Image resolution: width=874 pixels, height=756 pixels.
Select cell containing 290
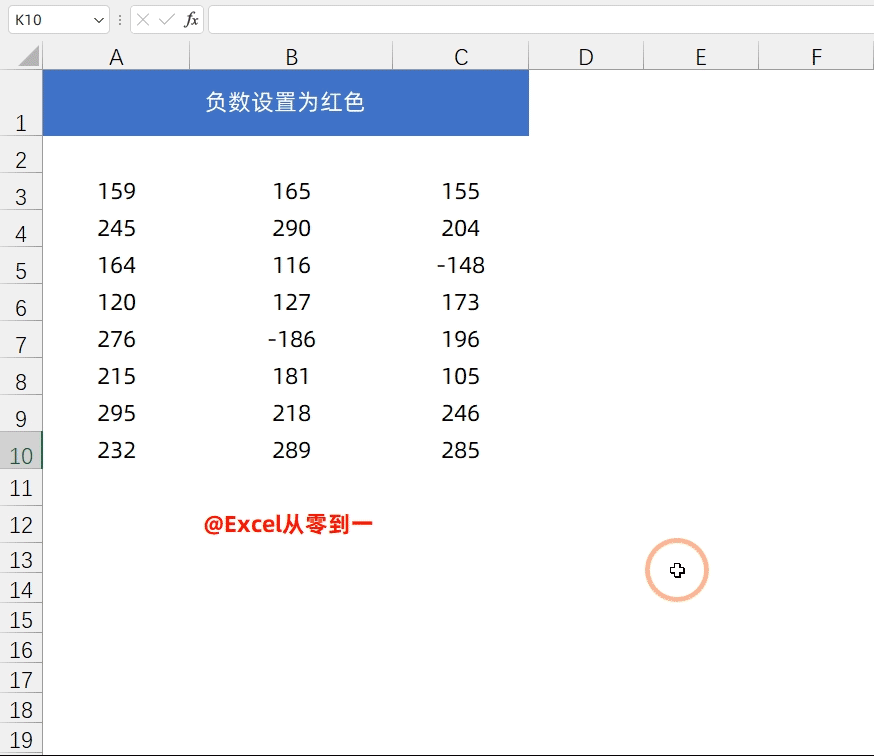[291, 228]
